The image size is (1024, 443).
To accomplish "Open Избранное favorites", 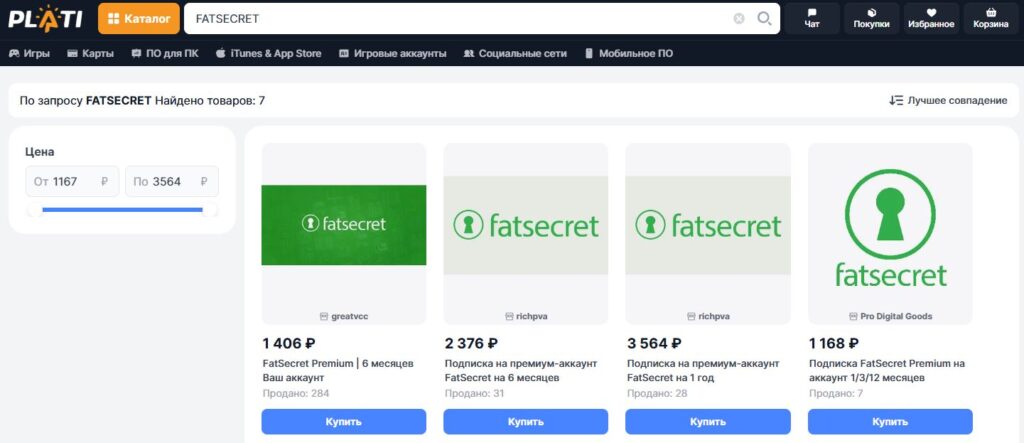I will point(931,18).
